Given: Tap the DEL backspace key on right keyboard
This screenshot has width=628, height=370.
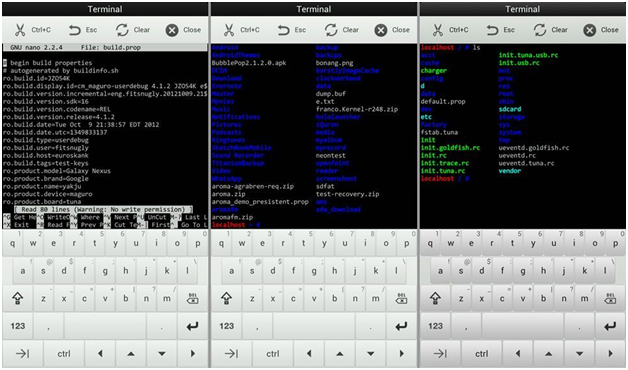Looking at the screenshot, I should (610, 298).
